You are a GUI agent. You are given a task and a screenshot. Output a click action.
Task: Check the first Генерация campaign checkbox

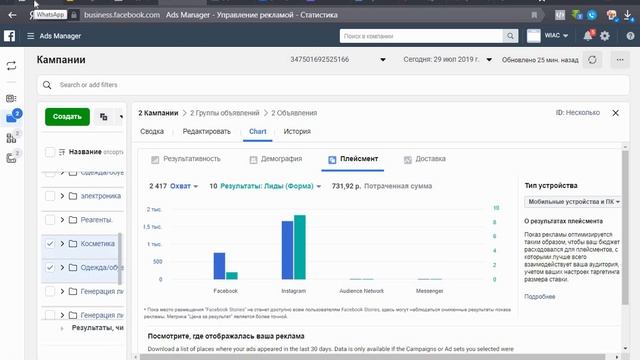50,291
